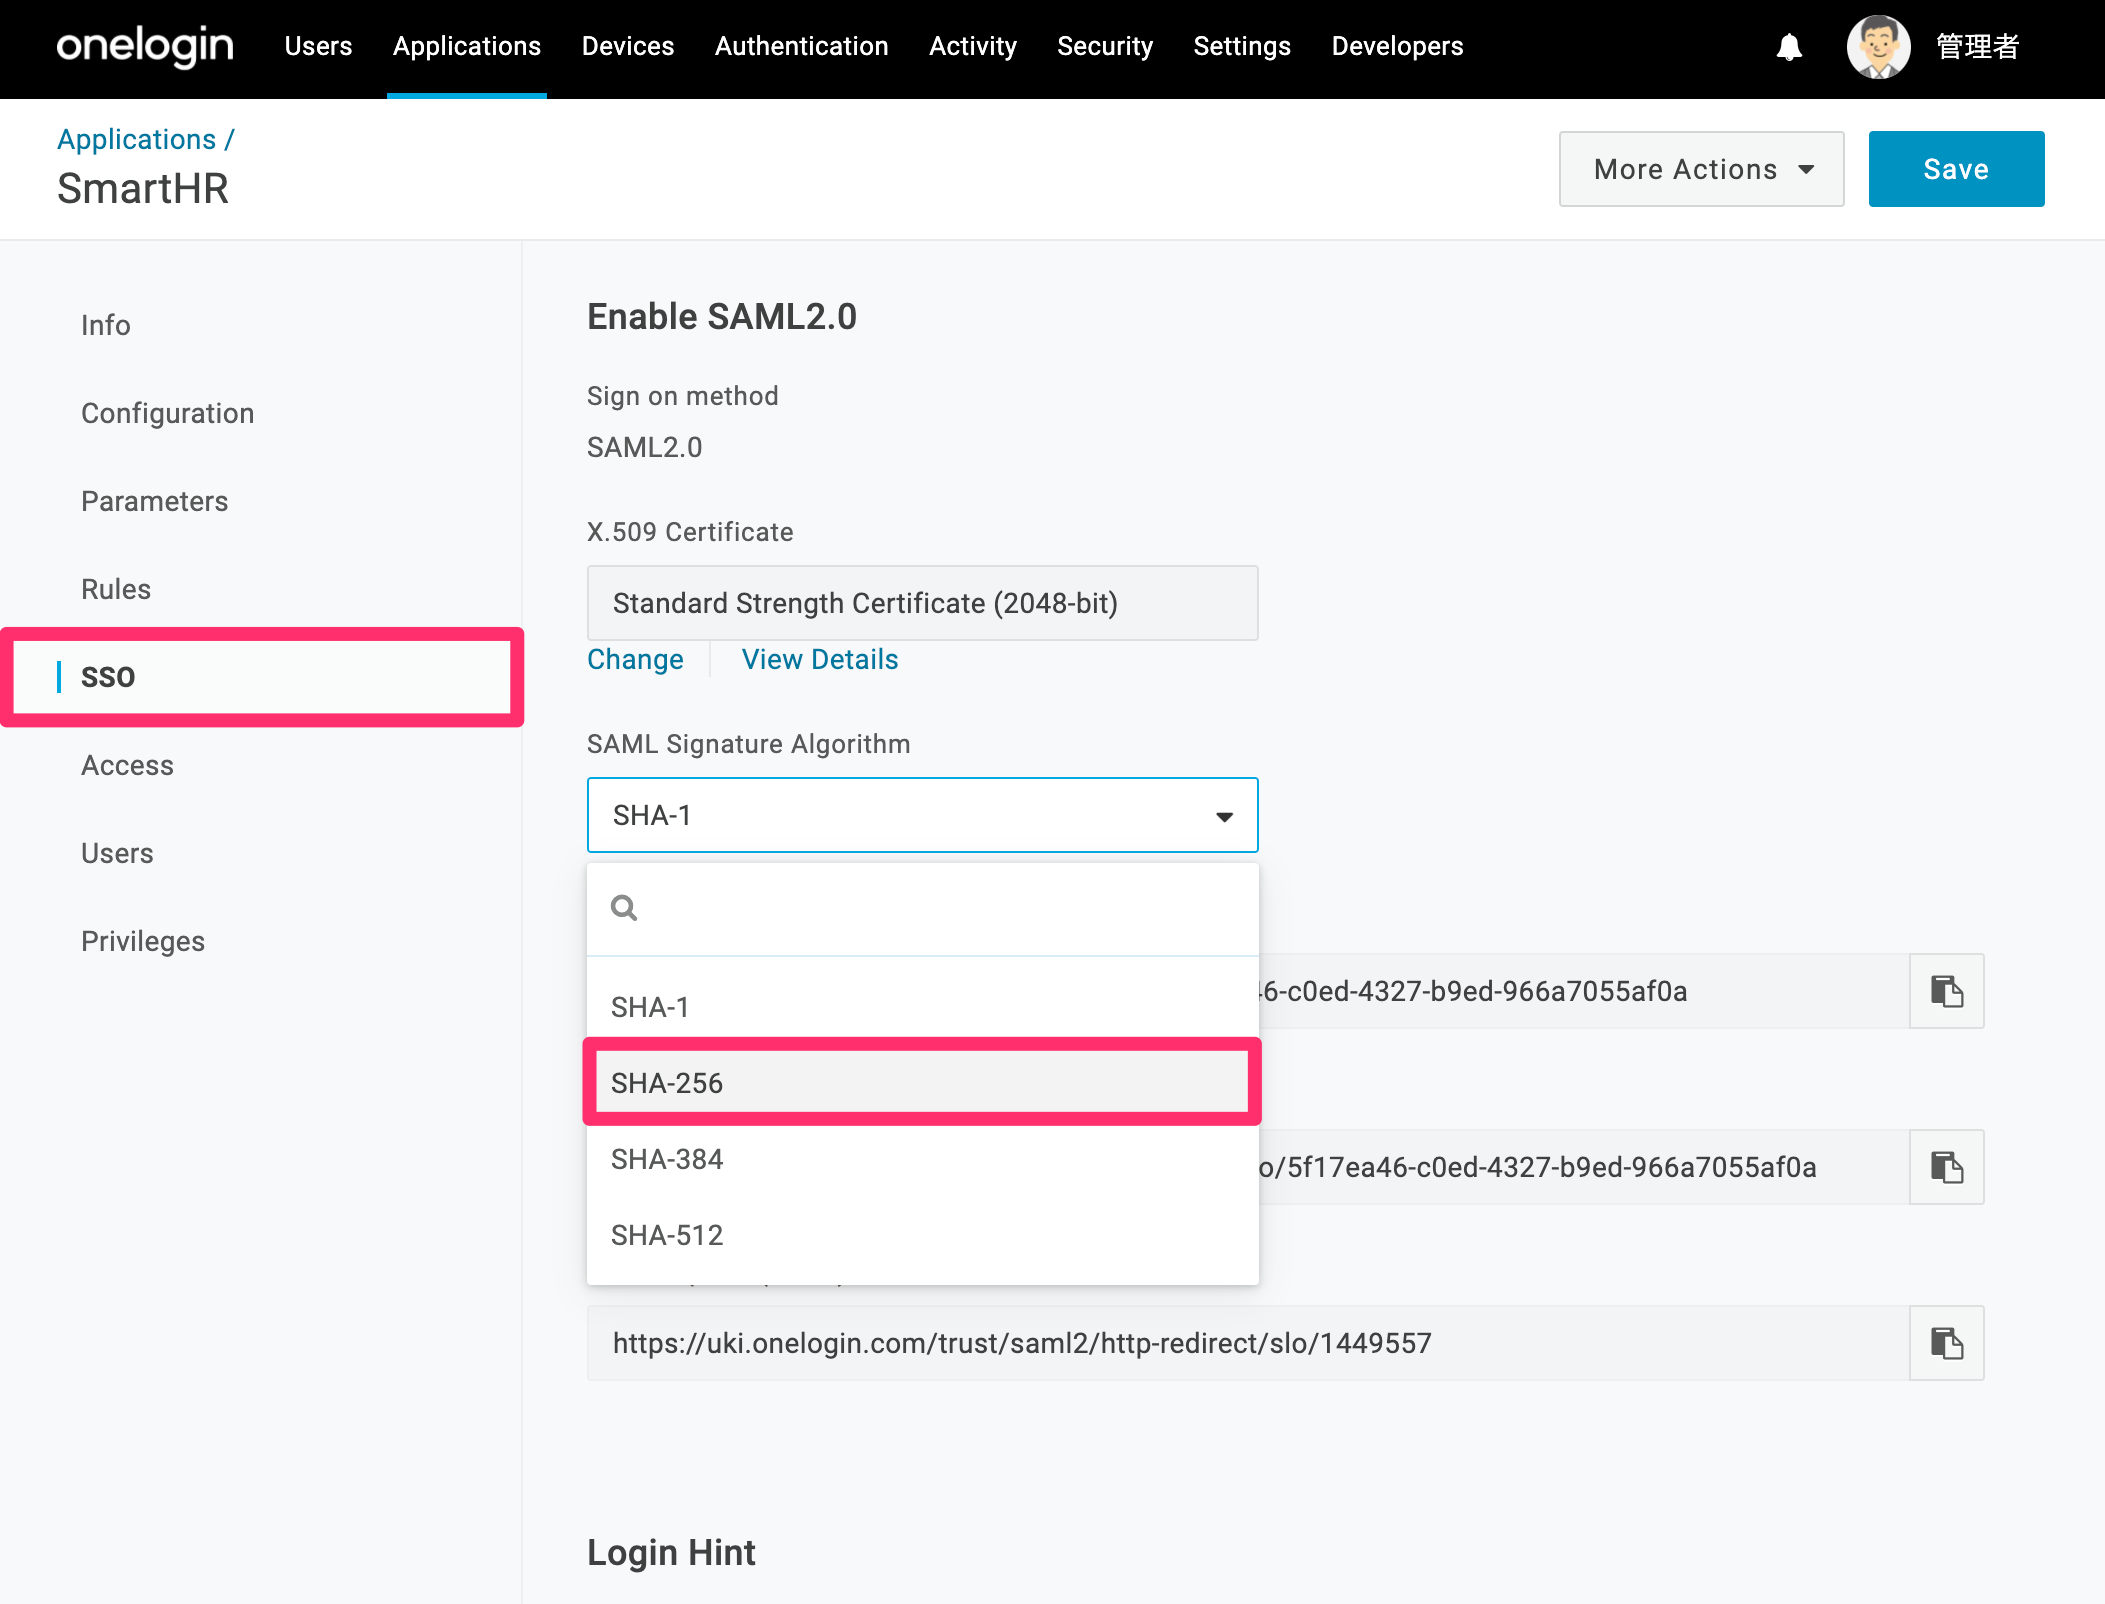Screen dimensions: 2105x1604
Task: Open the user avatar profile menu
Action: coord(1878,47)
